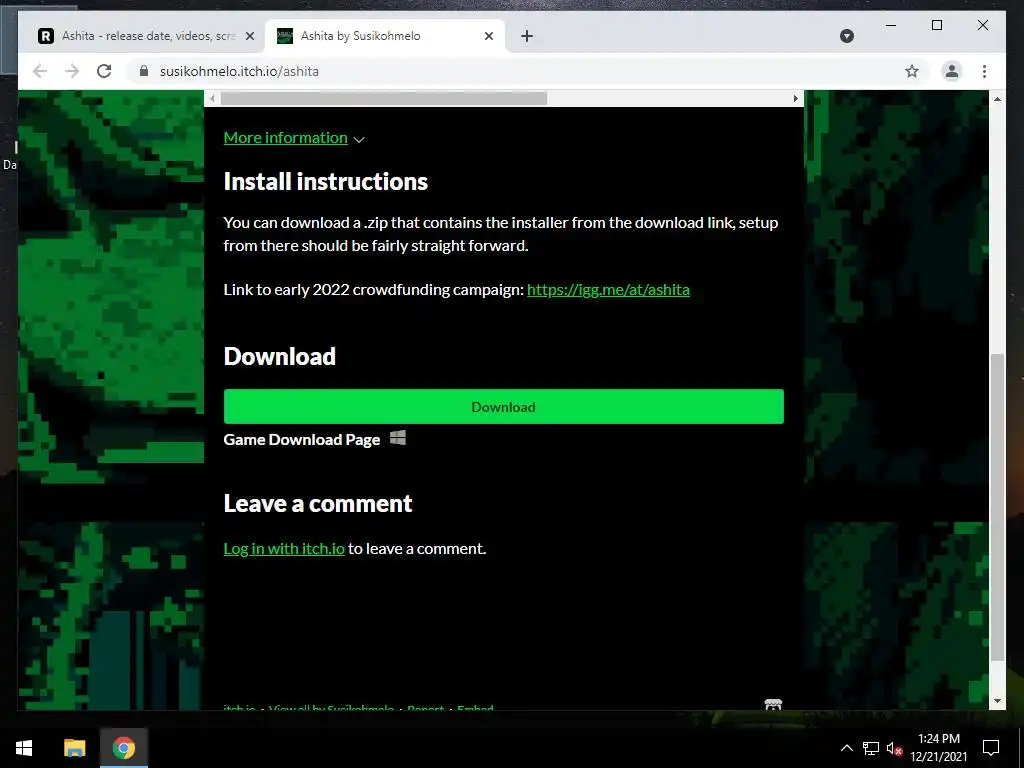Bookmark this page with the star icon

(x=912, y=71)
